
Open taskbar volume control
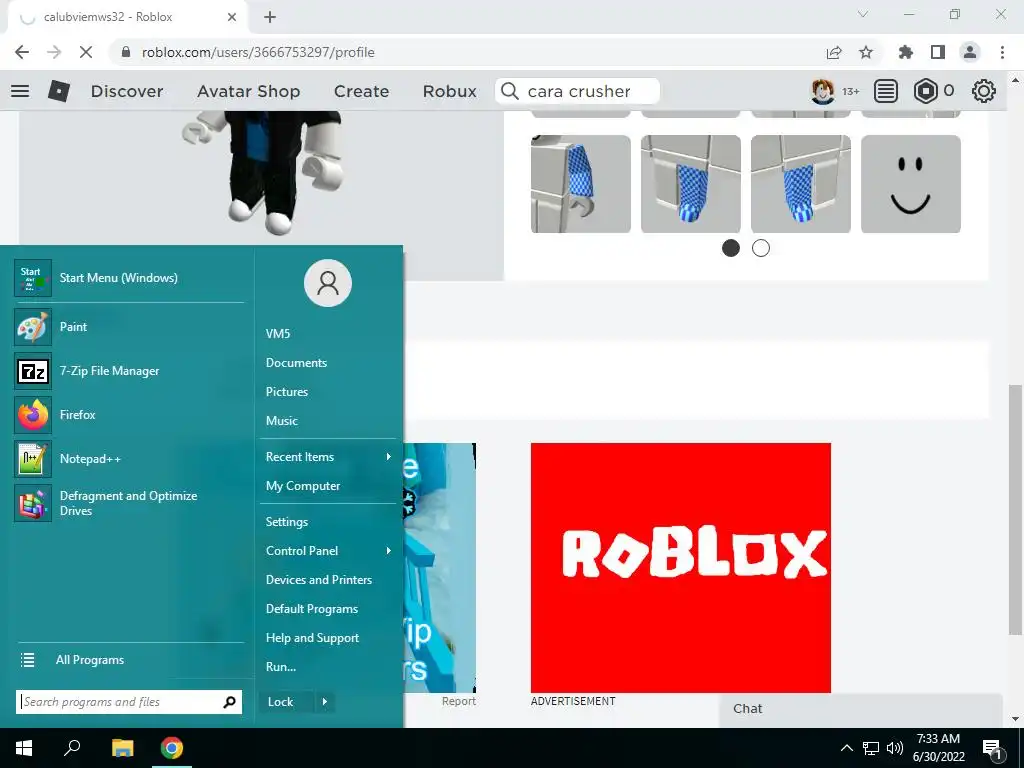(895, 748)
